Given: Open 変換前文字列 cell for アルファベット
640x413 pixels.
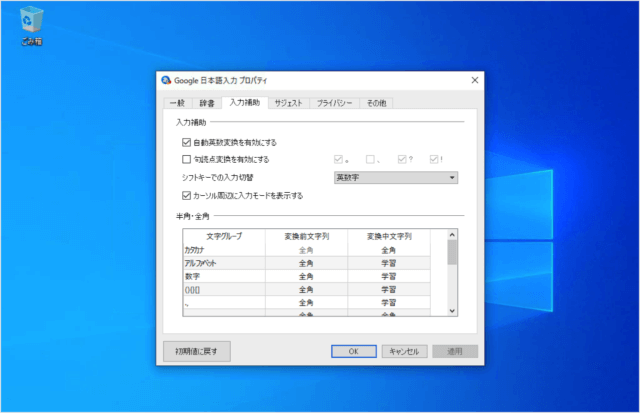Looking at the screenshot, I should pyautogui.click(x=307, y=263).
